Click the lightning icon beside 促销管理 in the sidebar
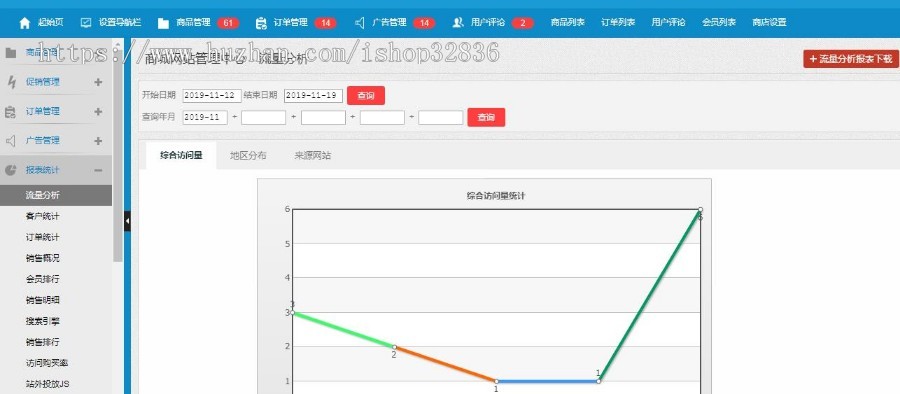The image size is (900, 394). pos(11,82)
